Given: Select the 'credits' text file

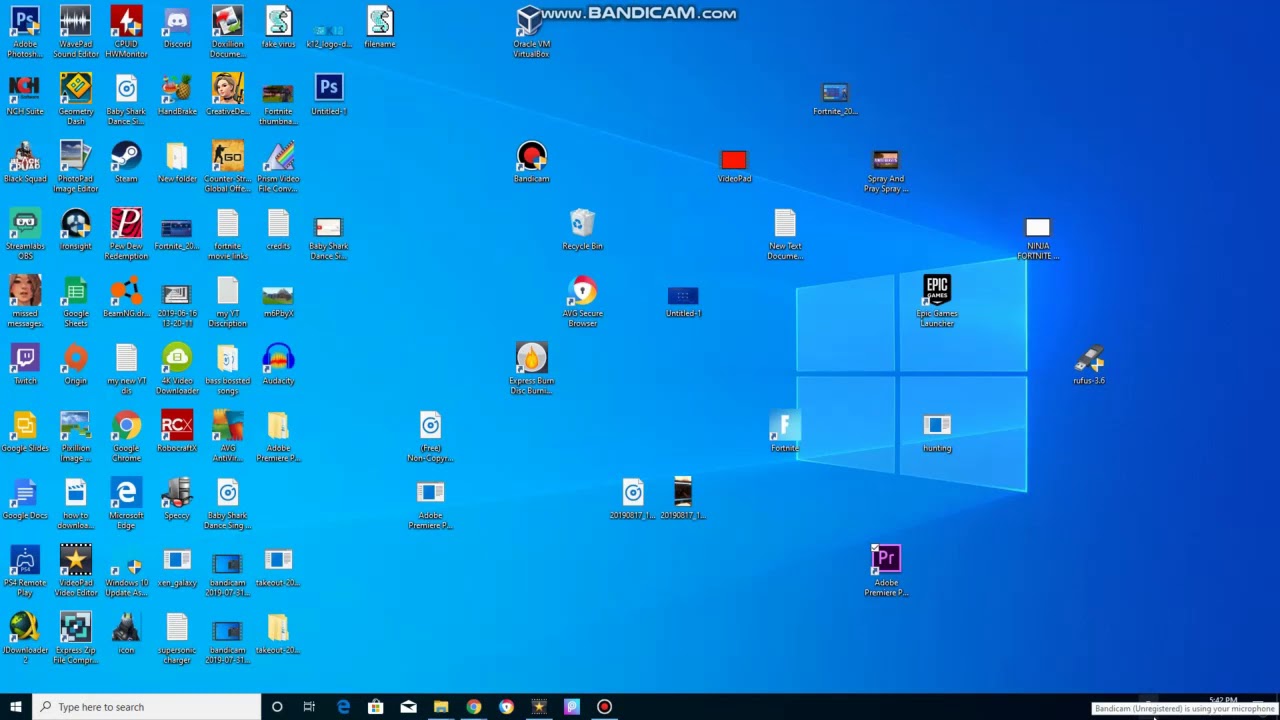Looking at the screenshot, I should point(278,229).
